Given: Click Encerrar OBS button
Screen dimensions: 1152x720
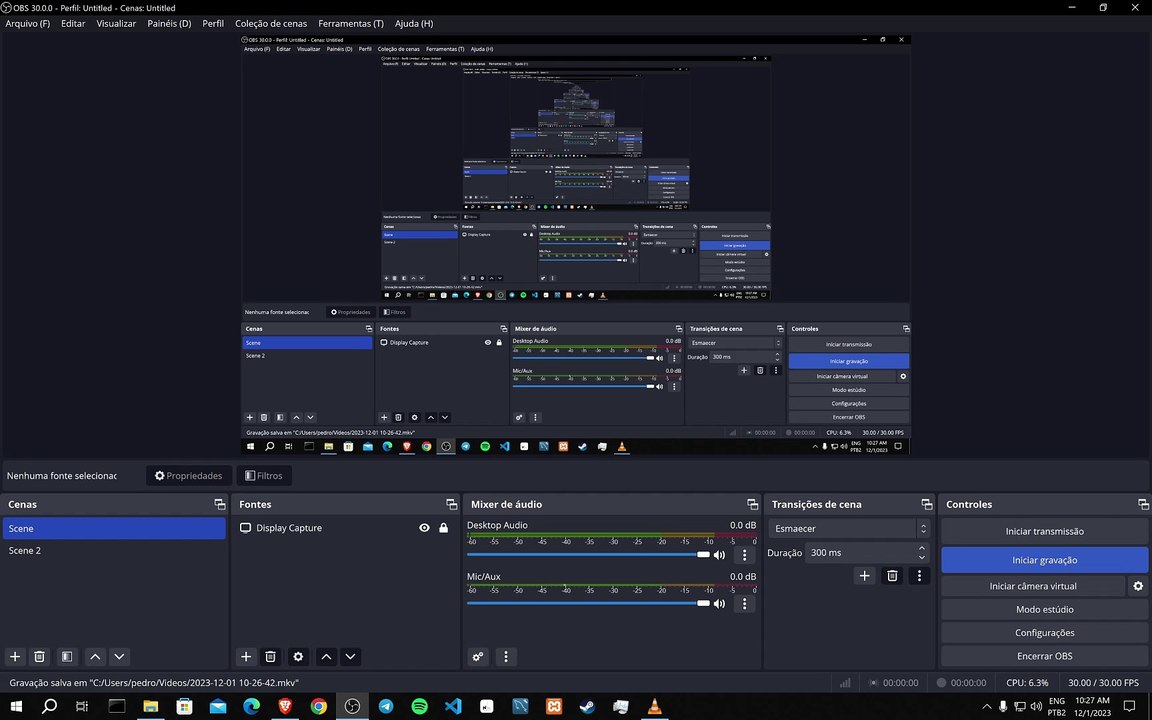Looking at the screenshot, I should (1044, 656).
